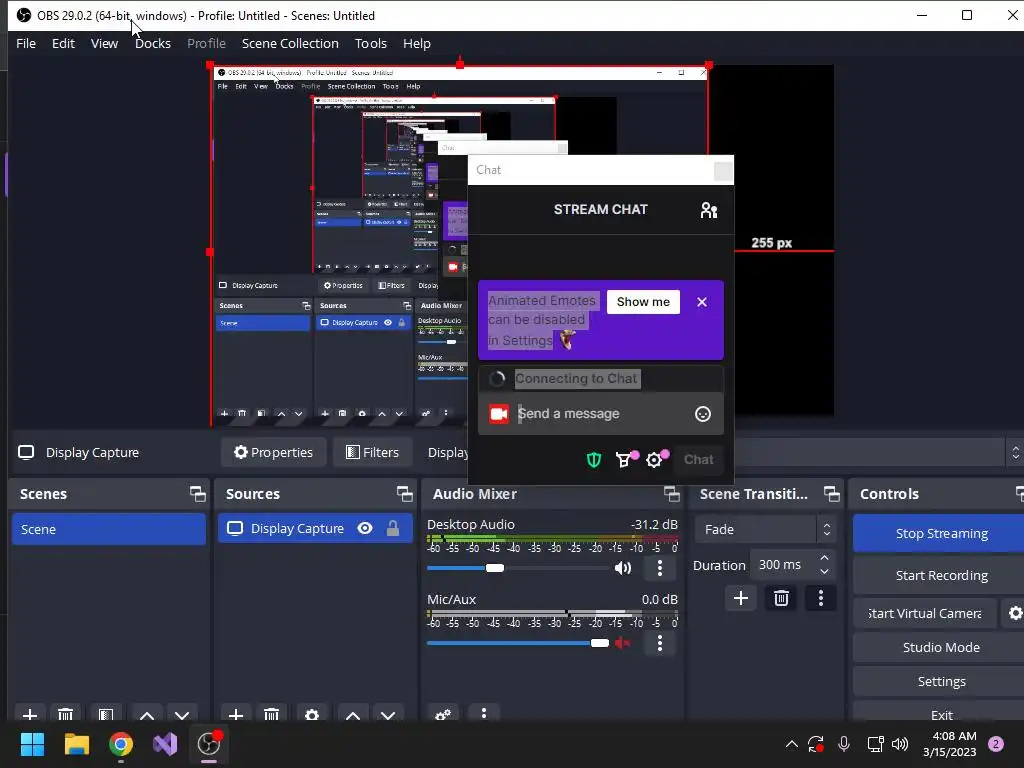Screen dimensions: 1024x768
Task: Move scene up with arrow icon
Action: tap(147, 714)
